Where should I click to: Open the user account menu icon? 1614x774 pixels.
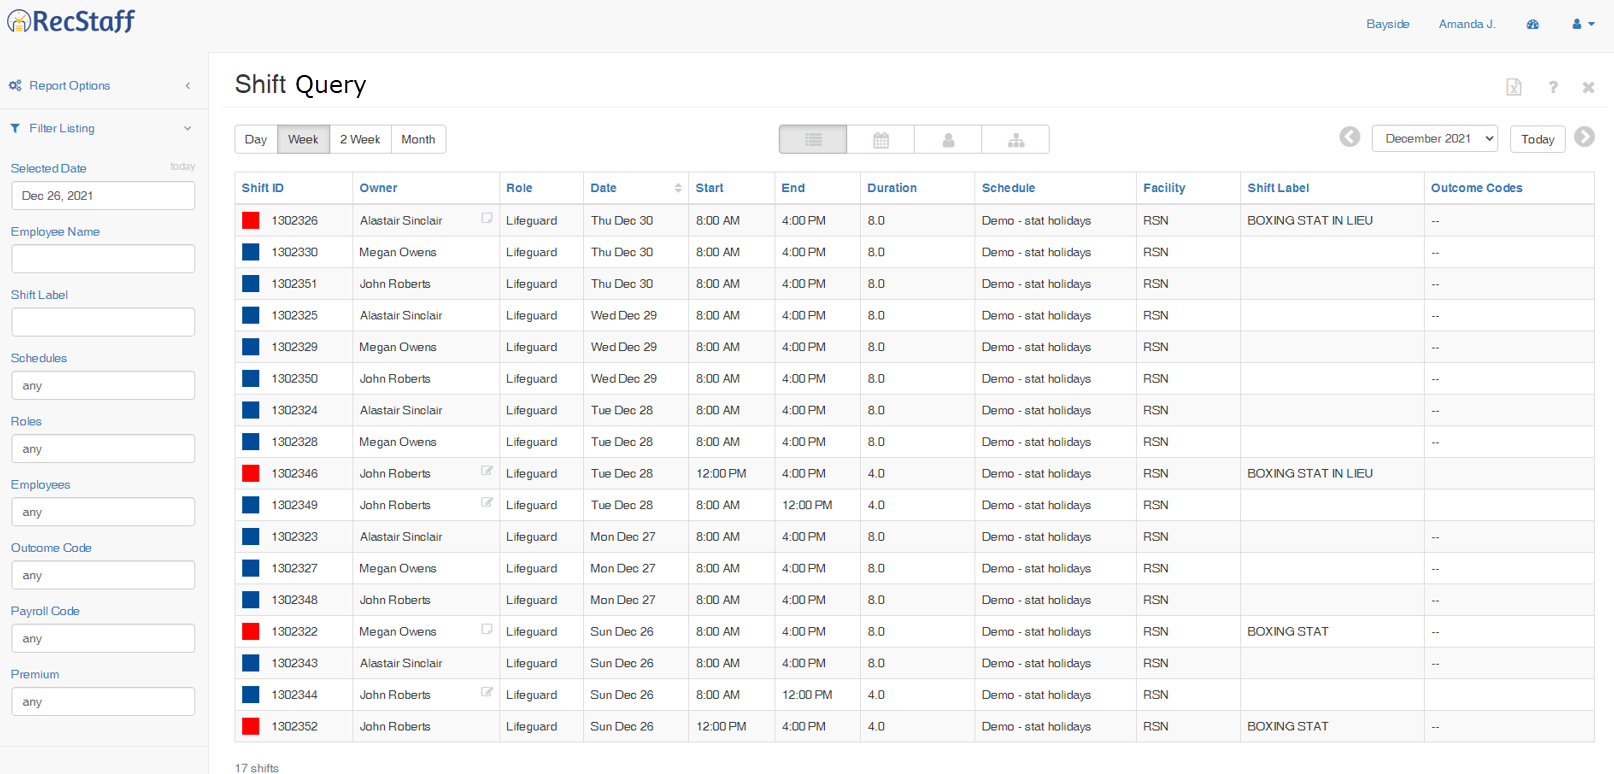[x=1583, y=24]
